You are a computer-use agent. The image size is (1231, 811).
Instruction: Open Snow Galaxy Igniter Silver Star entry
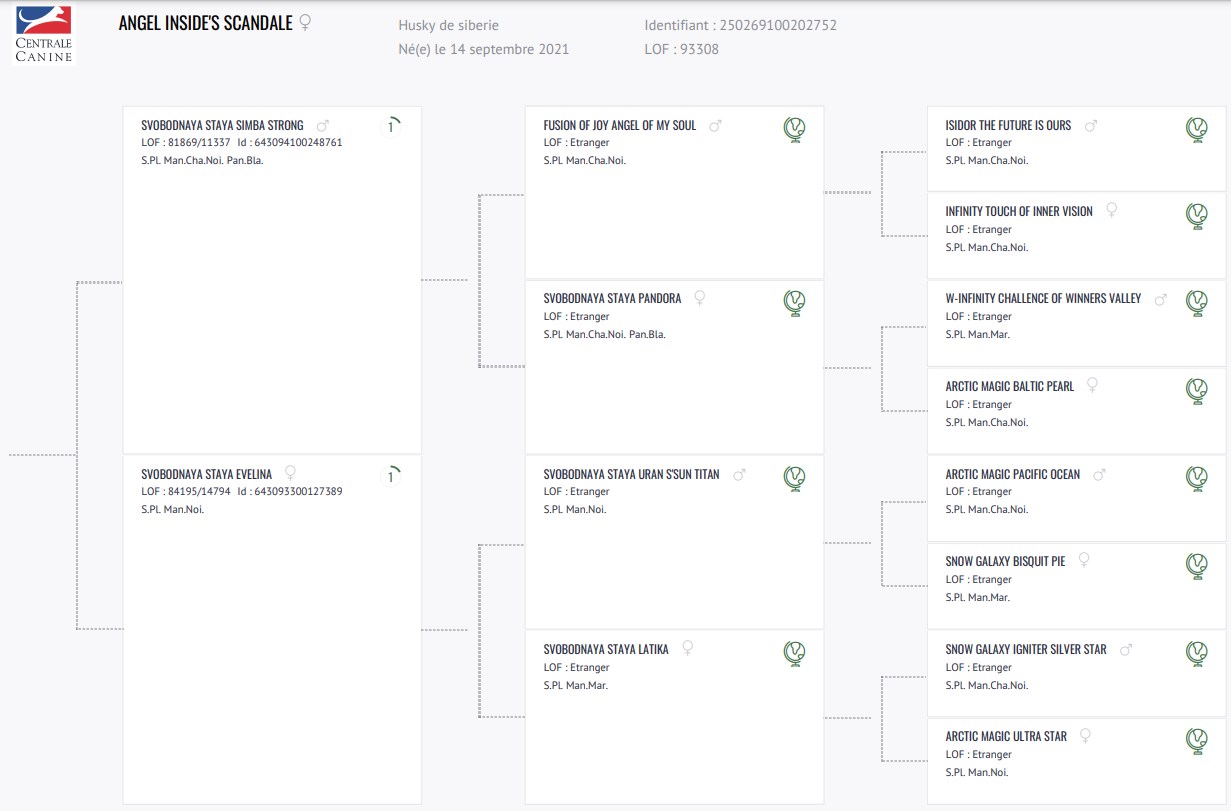(1026, 649)
